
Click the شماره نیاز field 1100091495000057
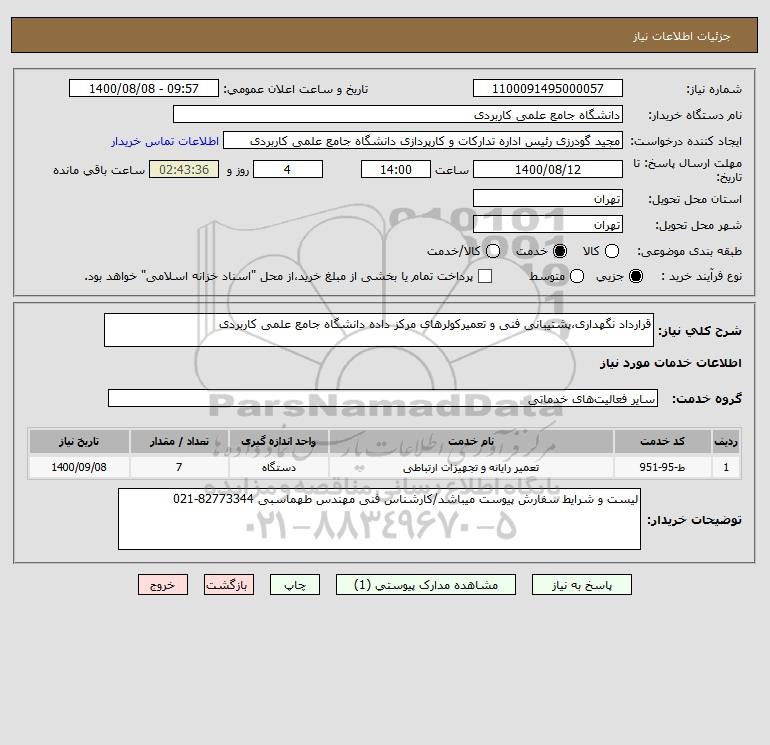click(x=548, y=88)
